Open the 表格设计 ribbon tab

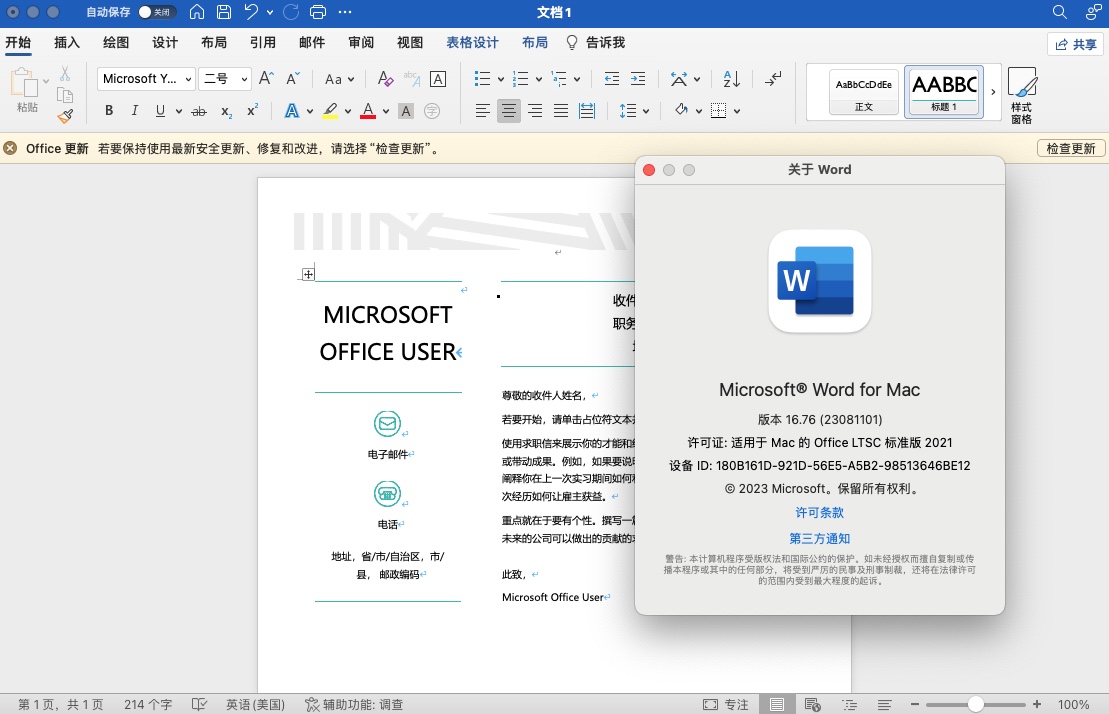[472, 43]
